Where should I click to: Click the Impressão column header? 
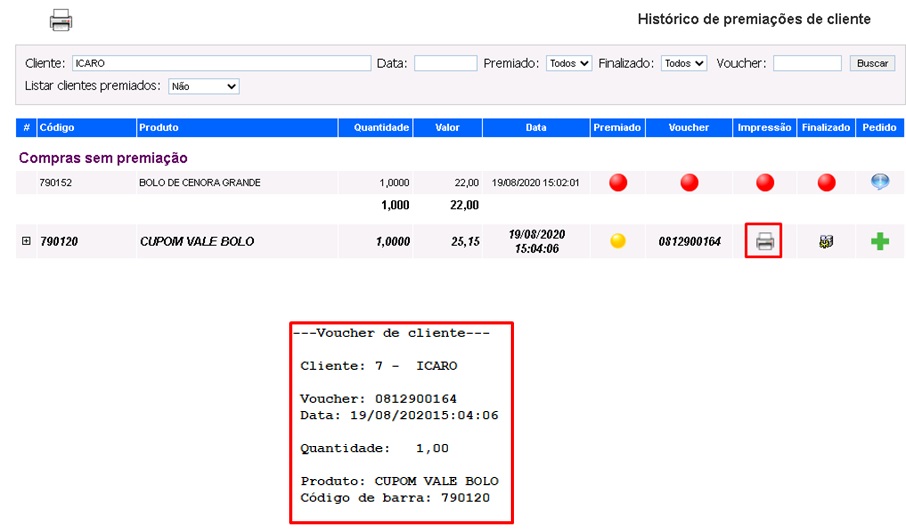(764, 128)
